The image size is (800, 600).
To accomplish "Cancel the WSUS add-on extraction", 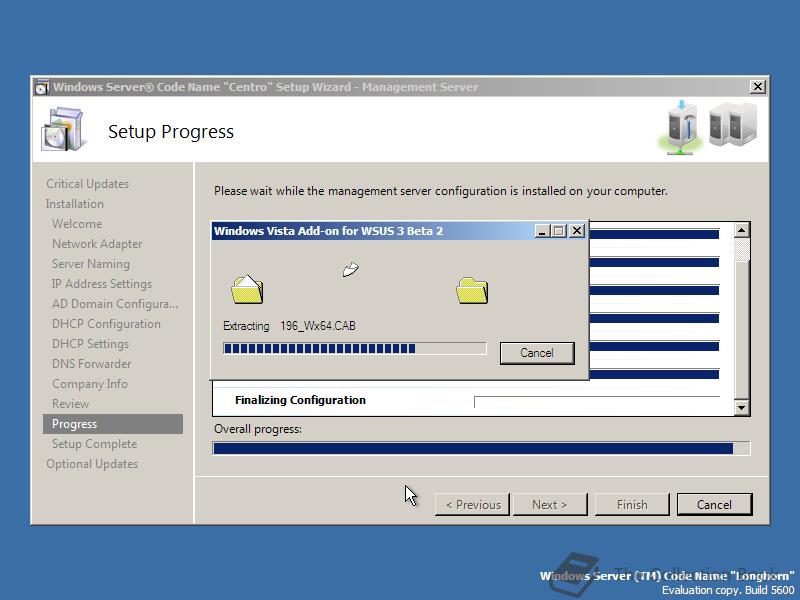I will (537, 353).
